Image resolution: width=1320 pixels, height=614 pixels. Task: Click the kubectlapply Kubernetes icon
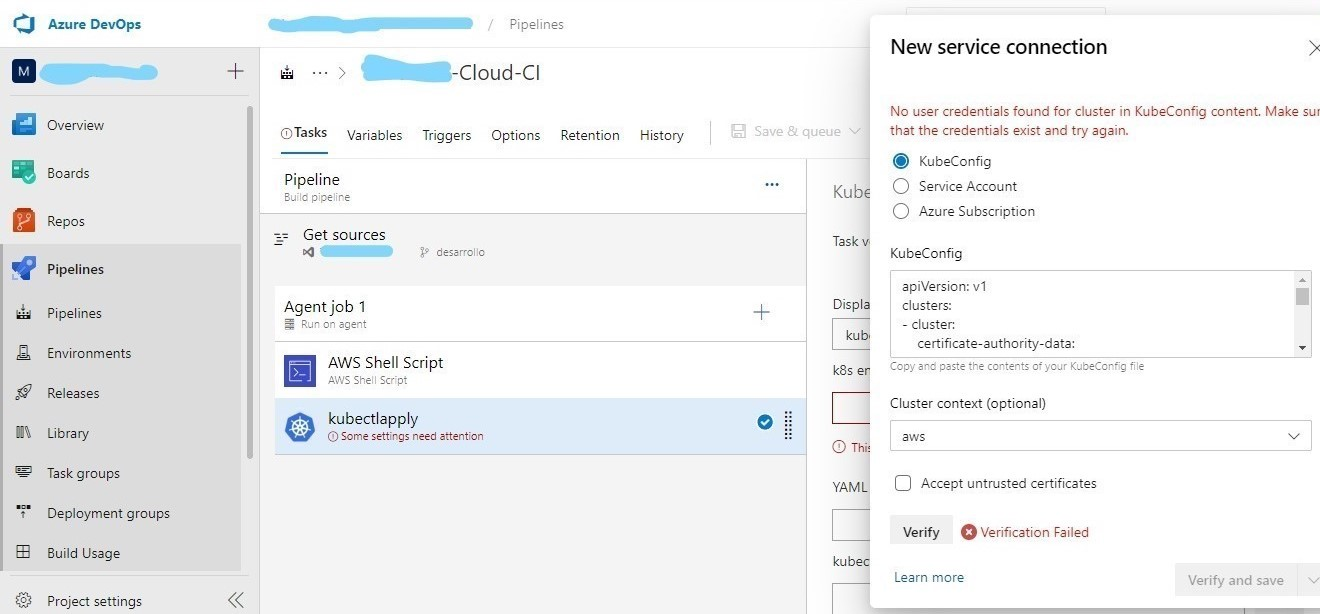point(300,427)
